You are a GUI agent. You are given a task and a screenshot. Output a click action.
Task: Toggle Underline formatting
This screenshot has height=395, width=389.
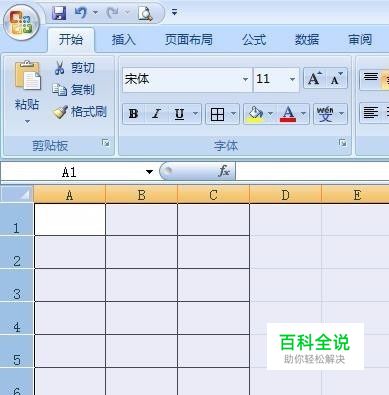click(179, 114)
